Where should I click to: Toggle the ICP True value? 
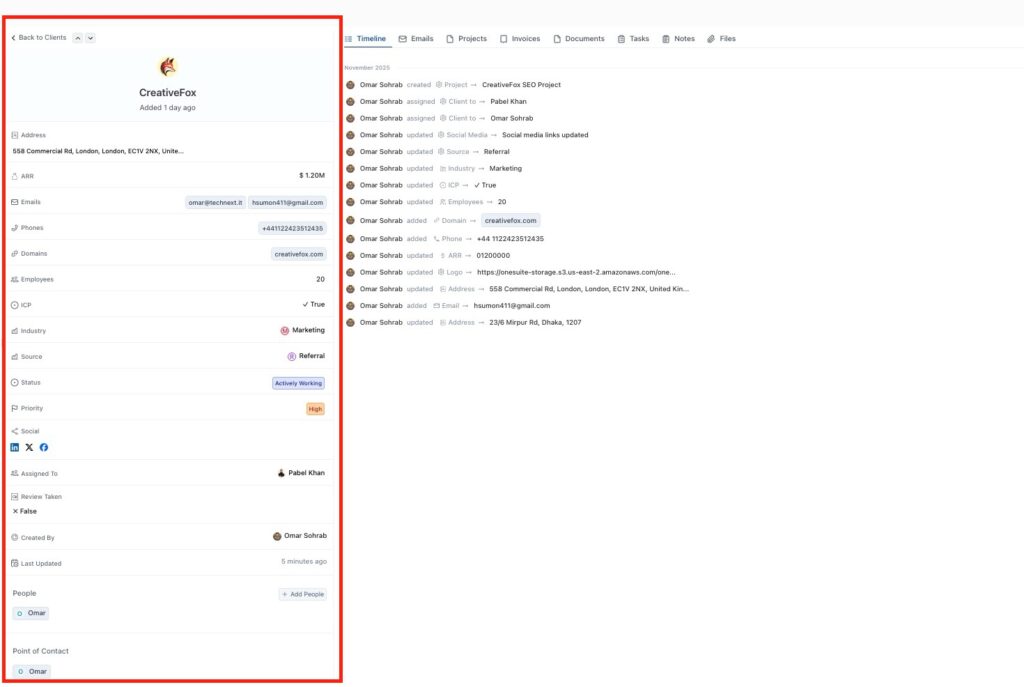[x=315, y=305]
